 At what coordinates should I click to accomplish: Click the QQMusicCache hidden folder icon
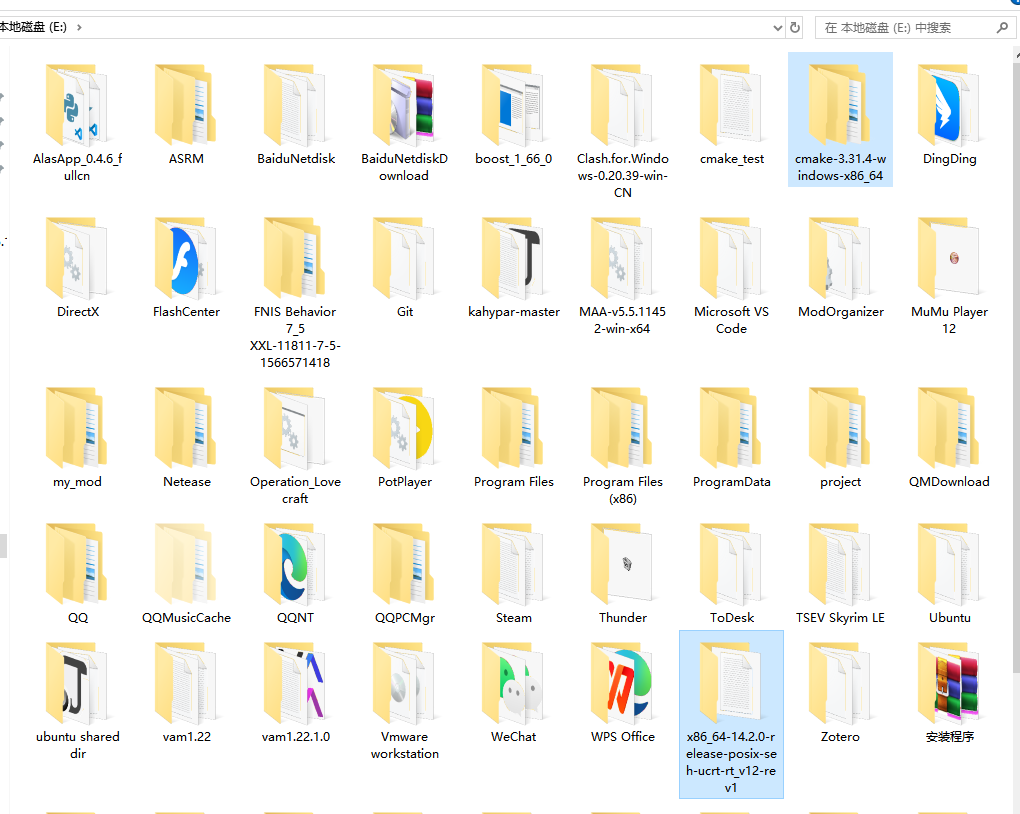[186, 564]
